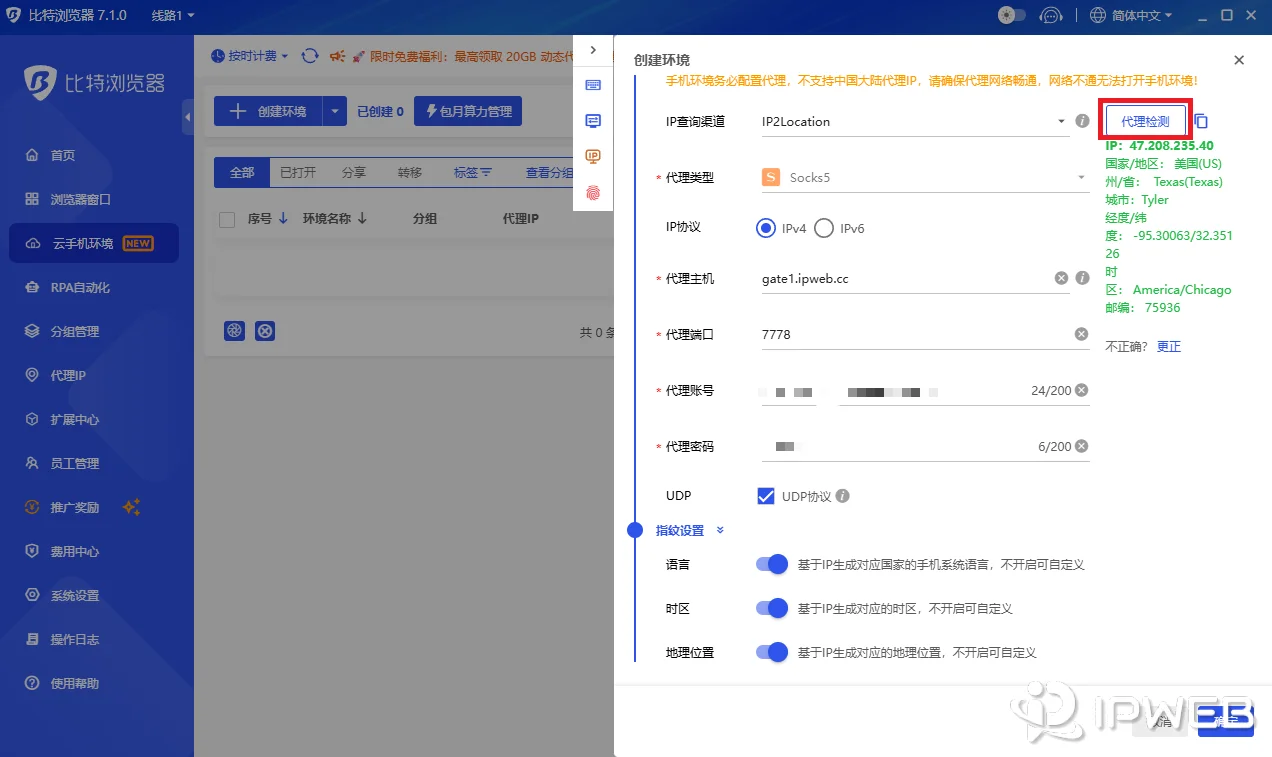Clear the 代理端口 field with its X icon

click(x=1080, y=334)
